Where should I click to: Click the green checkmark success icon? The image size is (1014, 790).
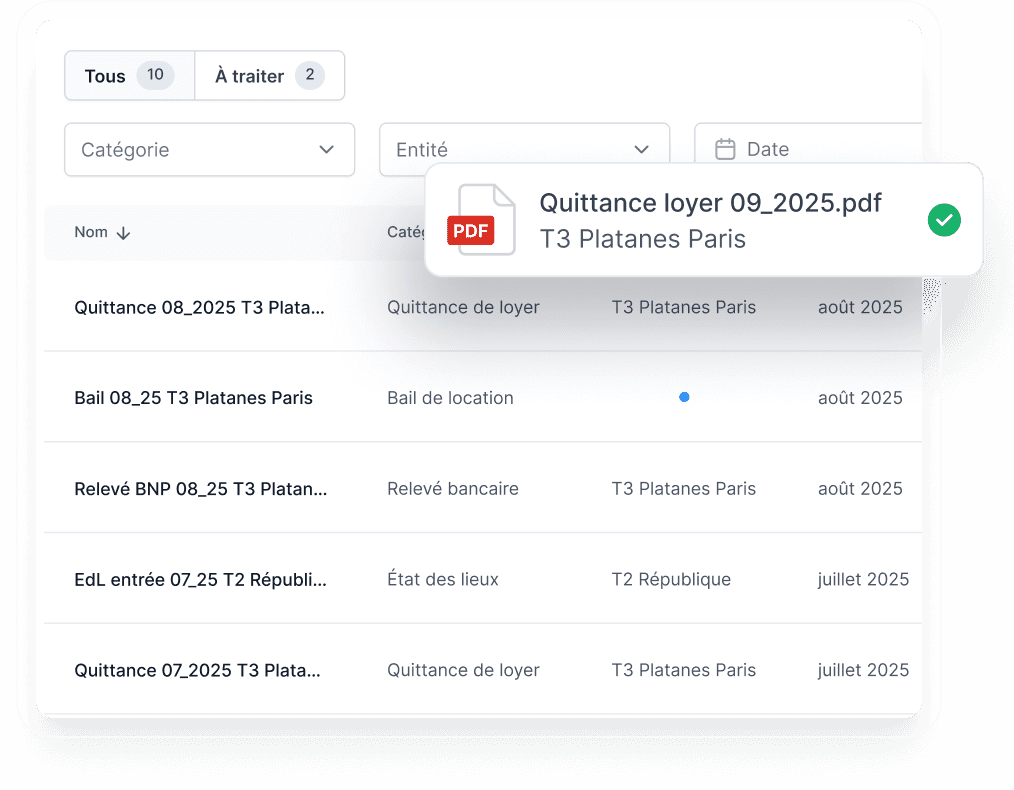tap(944, 220)
